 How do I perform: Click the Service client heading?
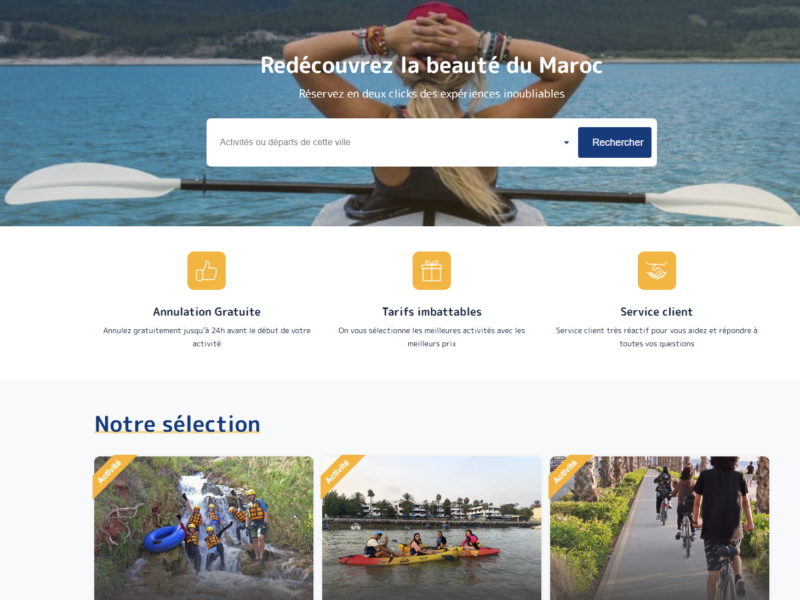pos(657,312)
